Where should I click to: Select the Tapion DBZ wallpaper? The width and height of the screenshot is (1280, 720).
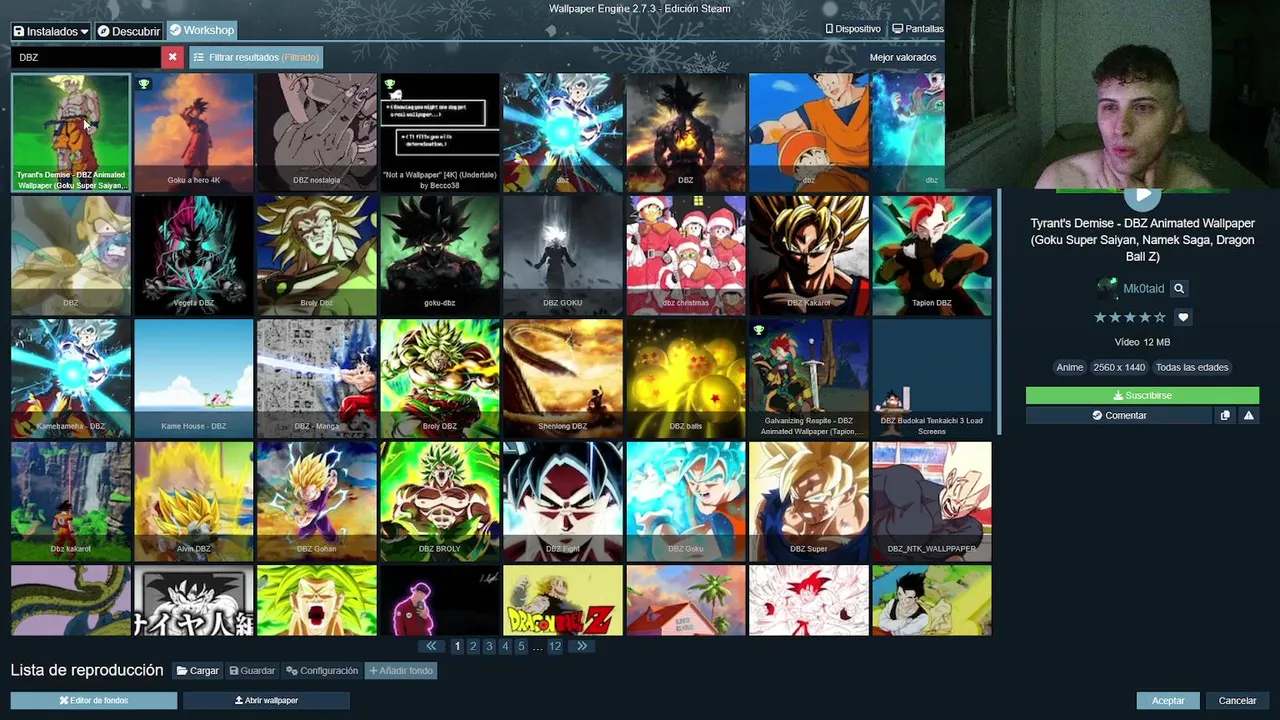(x=932, y=255)
